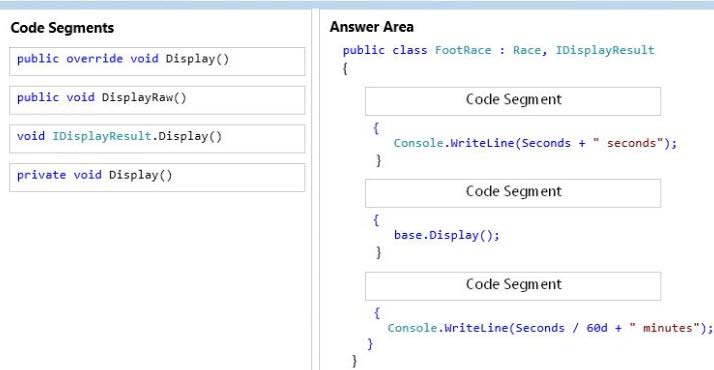Select 'private void Display()' code segment
The height and width of the screenshot is (370, 714).
coord(157,177)
